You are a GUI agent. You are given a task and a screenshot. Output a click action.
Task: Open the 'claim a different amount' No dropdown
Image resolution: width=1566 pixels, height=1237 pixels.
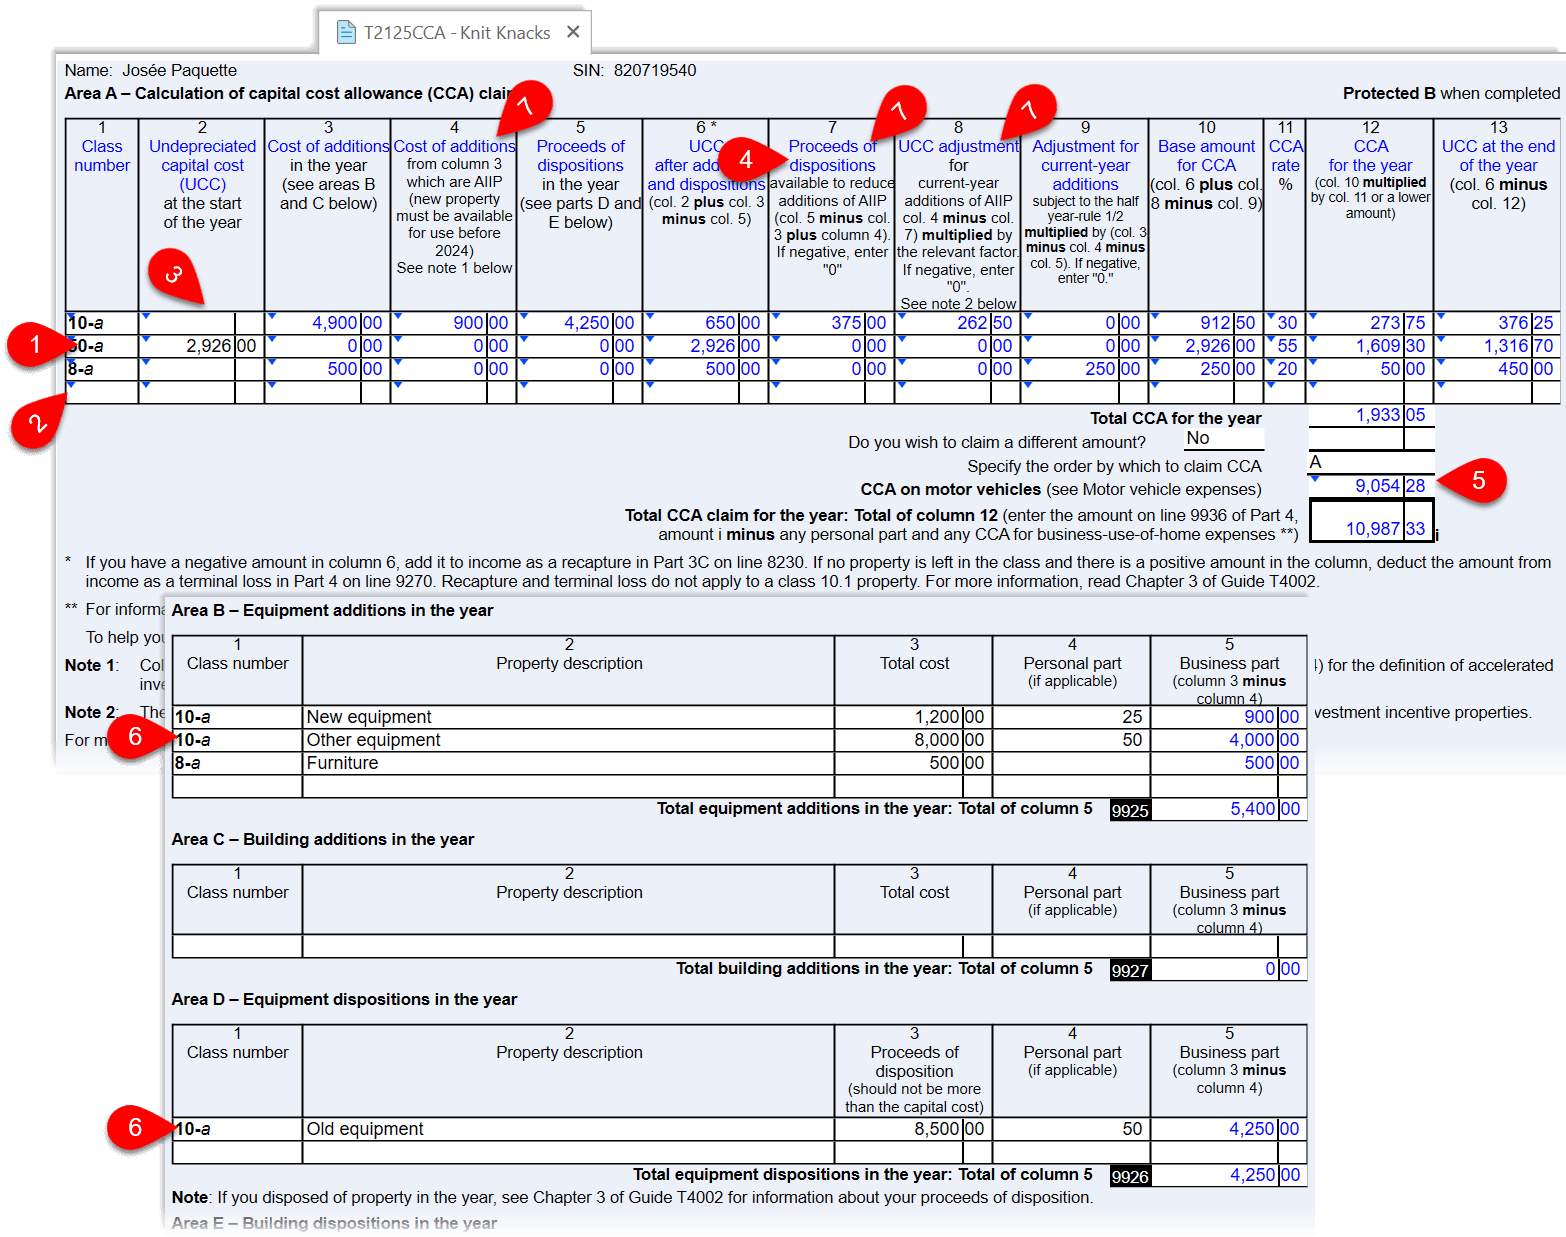pos(1223,439)
